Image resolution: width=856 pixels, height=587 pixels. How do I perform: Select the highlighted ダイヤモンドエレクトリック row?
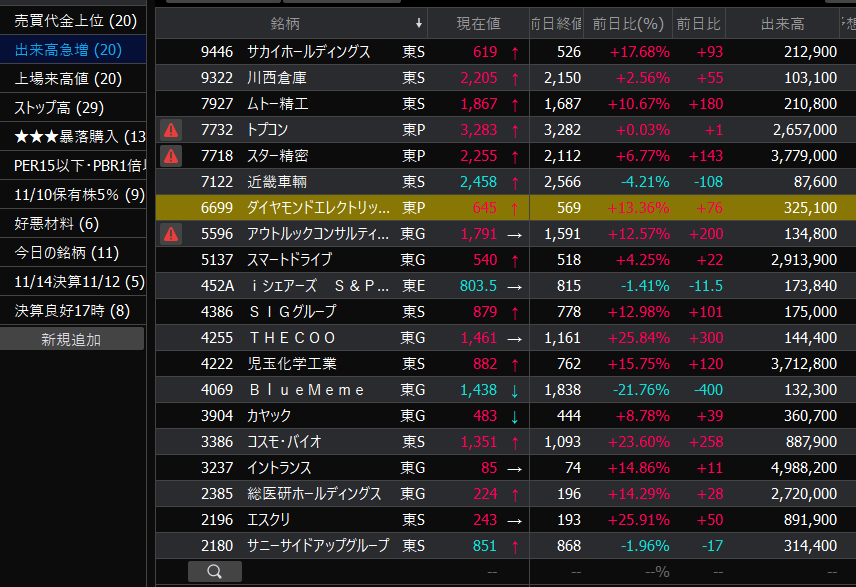coord(319,207)
